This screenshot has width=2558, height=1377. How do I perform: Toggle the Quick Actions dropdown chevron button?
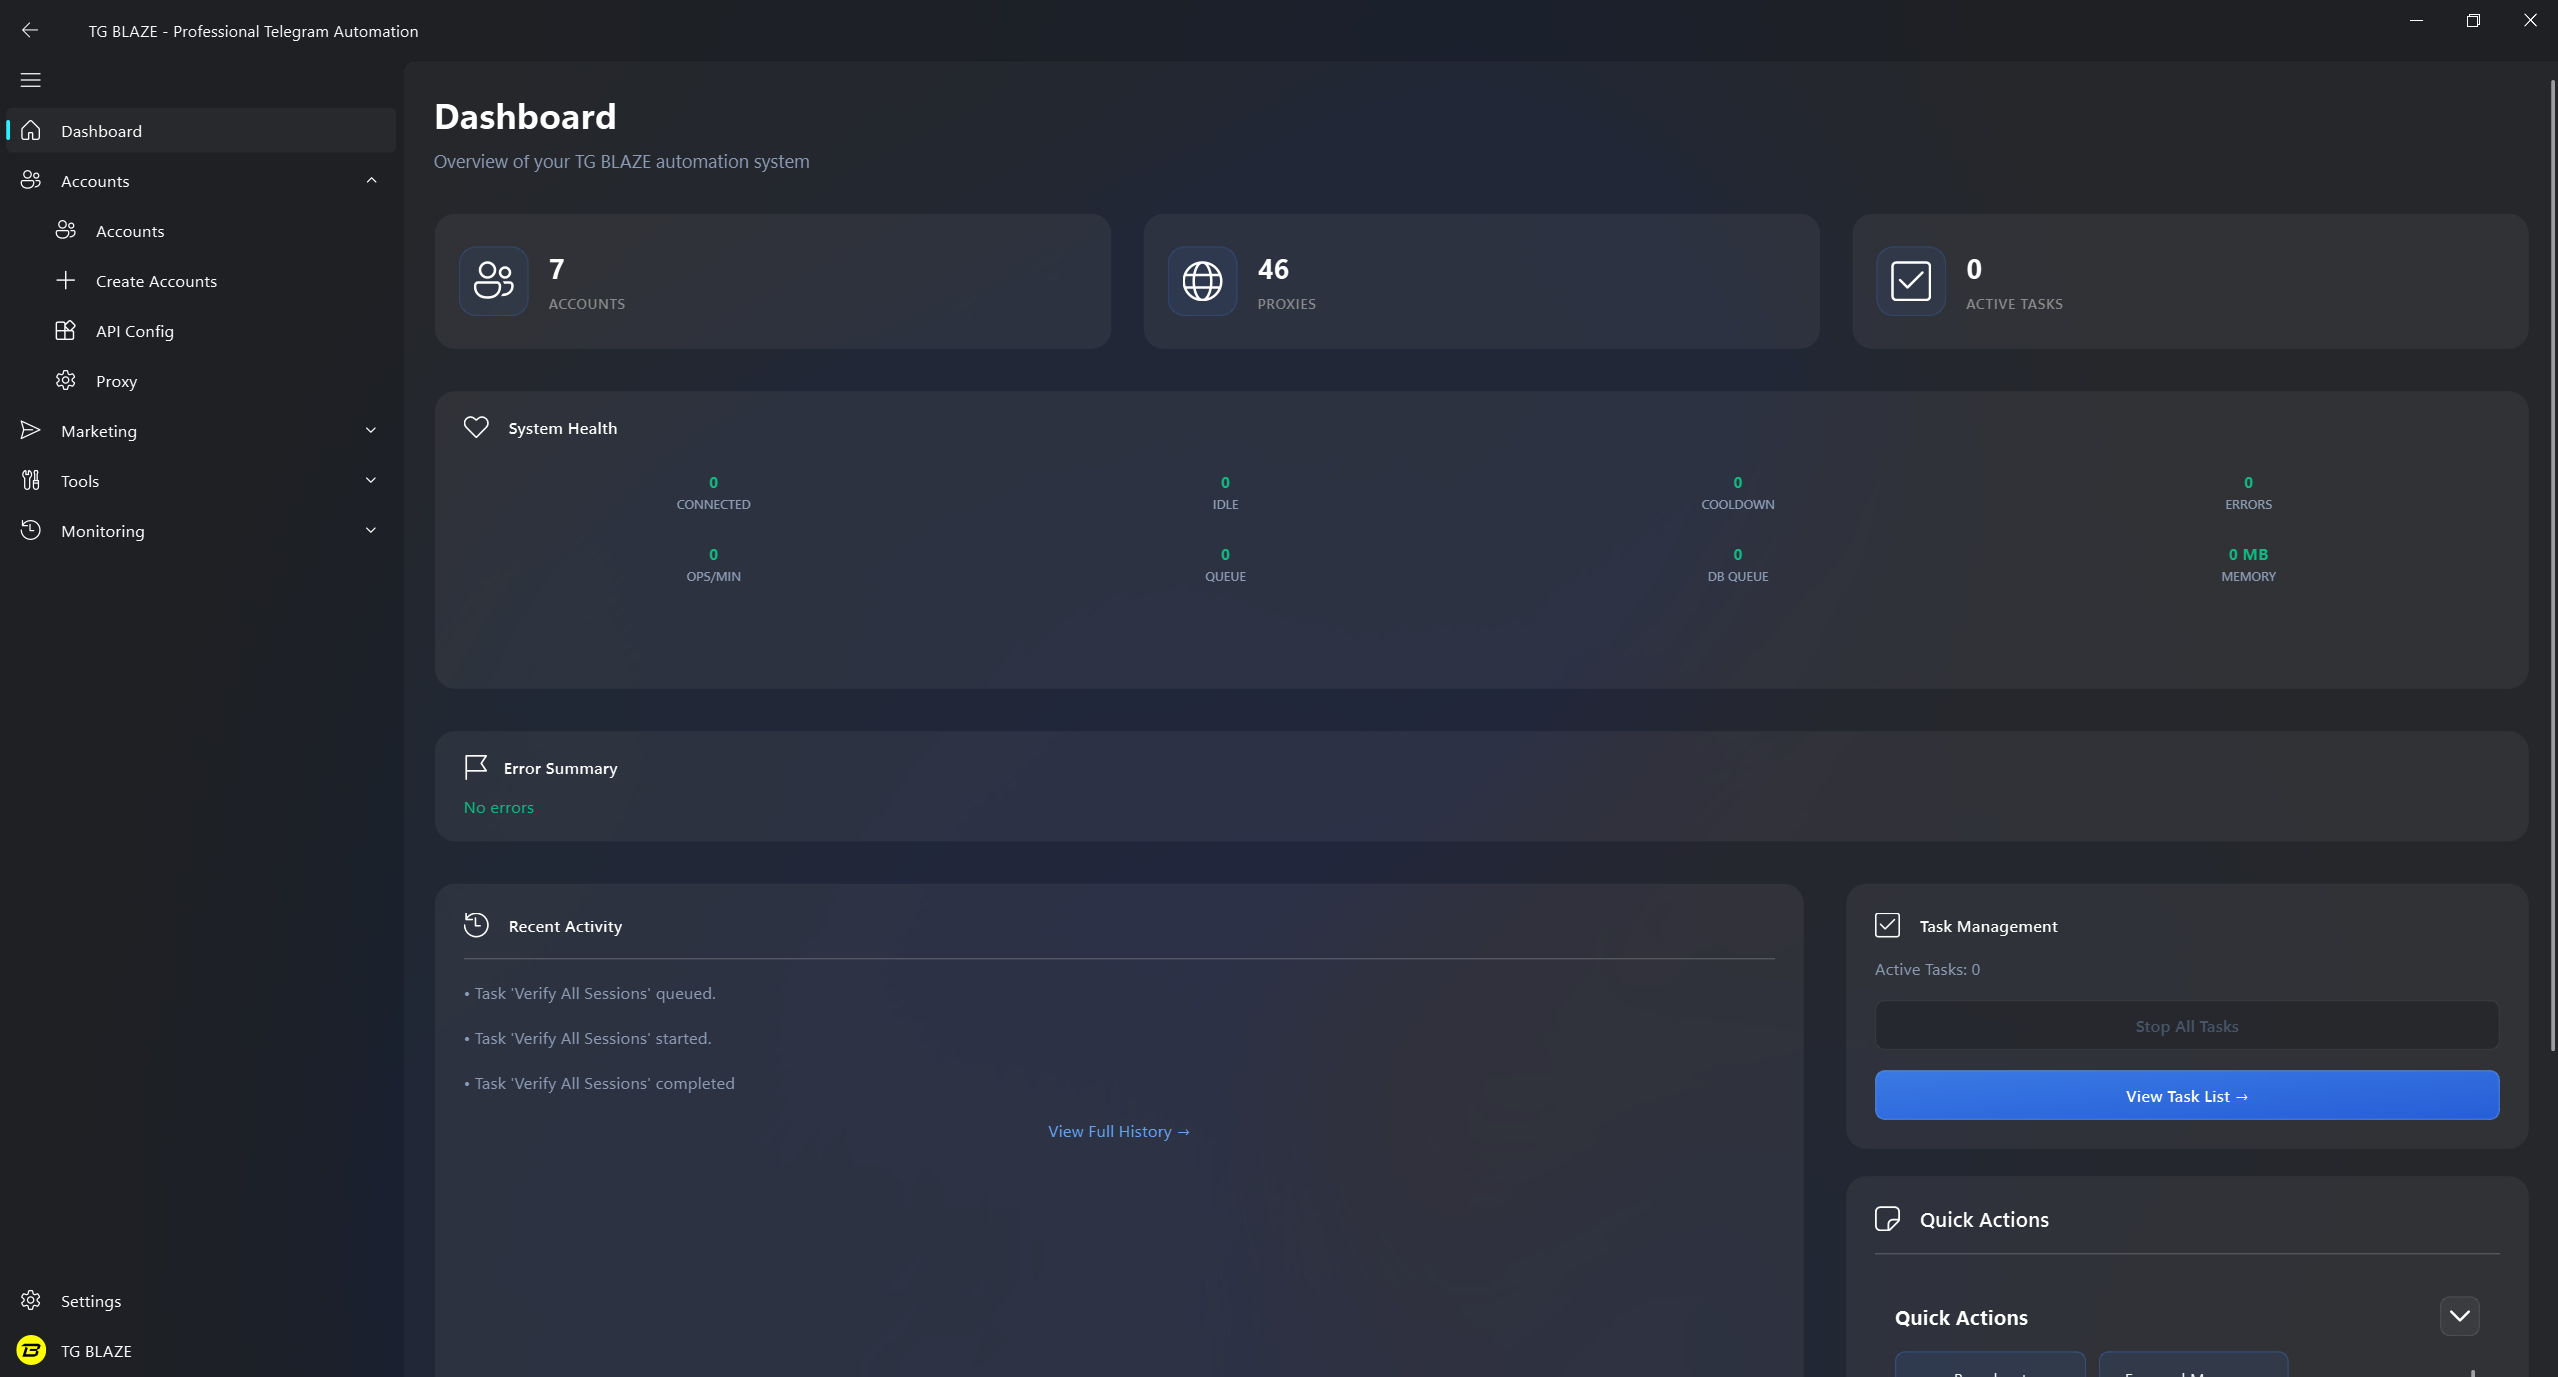[x=2459, y=1316]
